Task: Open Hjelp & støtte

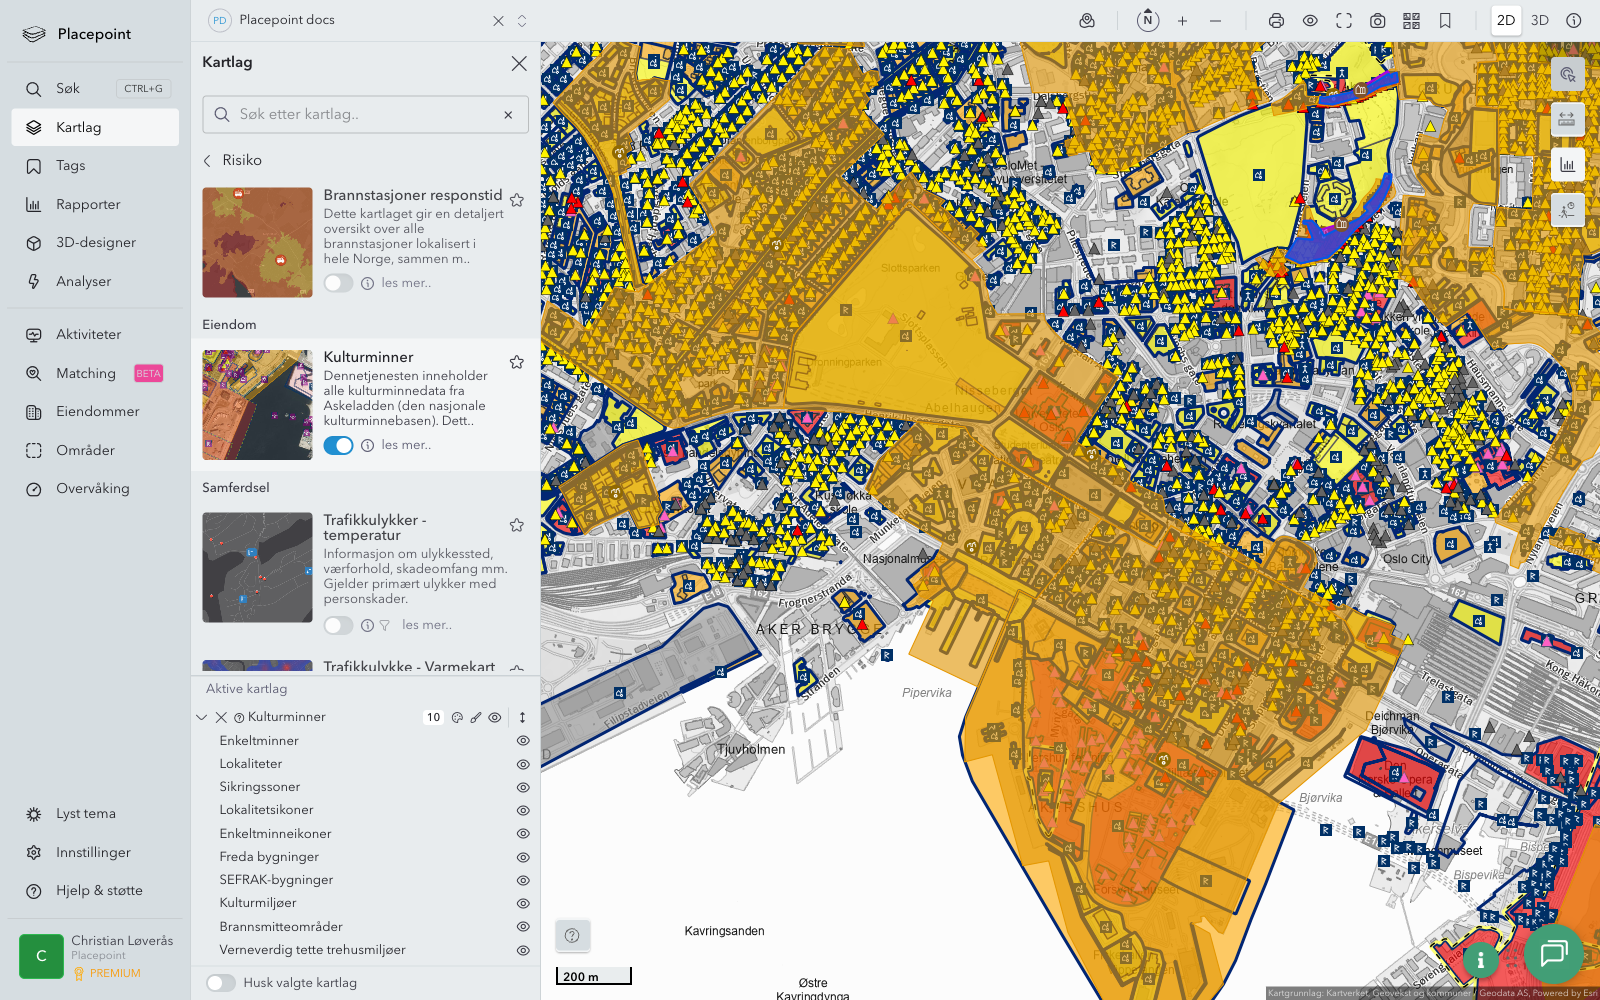Action: click(99, 890)
